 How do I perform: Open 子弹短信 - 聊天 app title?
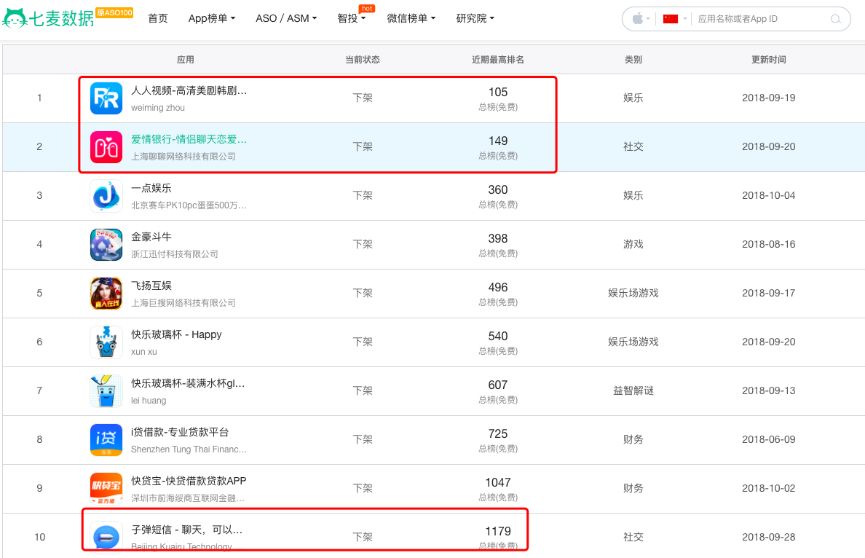click(x=186, y=530)
